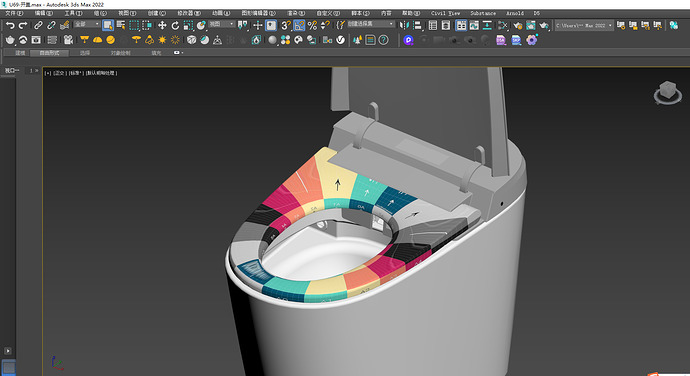
Task: Click the Link chain icon
Action: coord(38,26)
